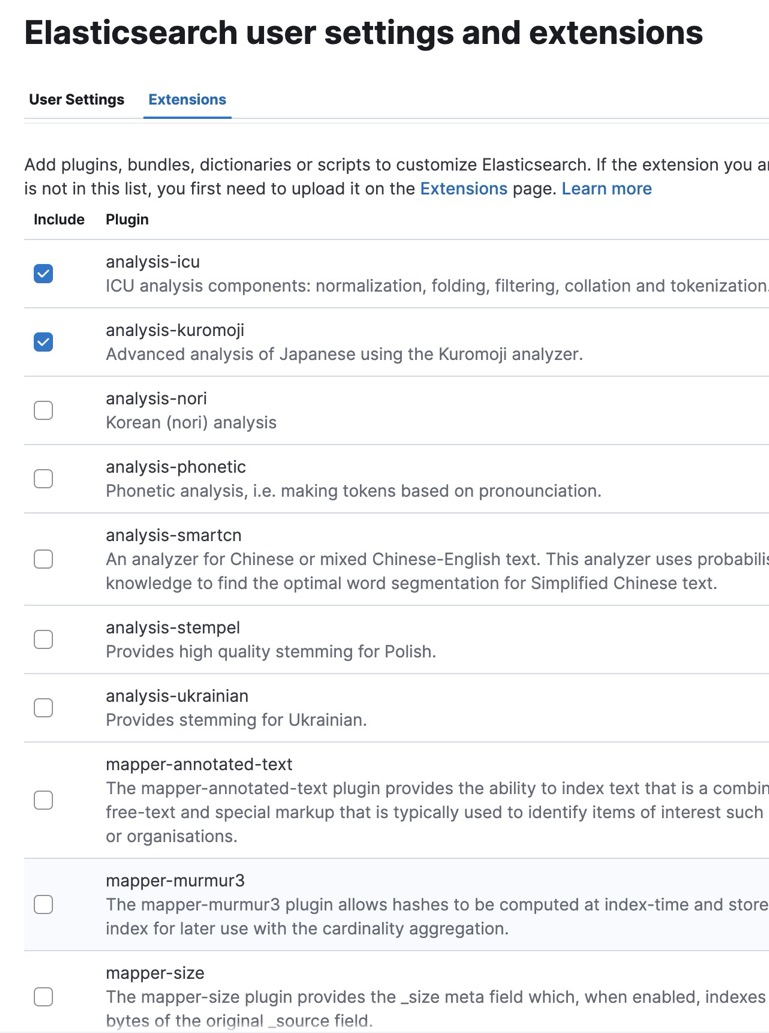Screen dimensions: 769x1033
Task: Click the analysis-nori plugin name
Action: (x=156, y=398)
